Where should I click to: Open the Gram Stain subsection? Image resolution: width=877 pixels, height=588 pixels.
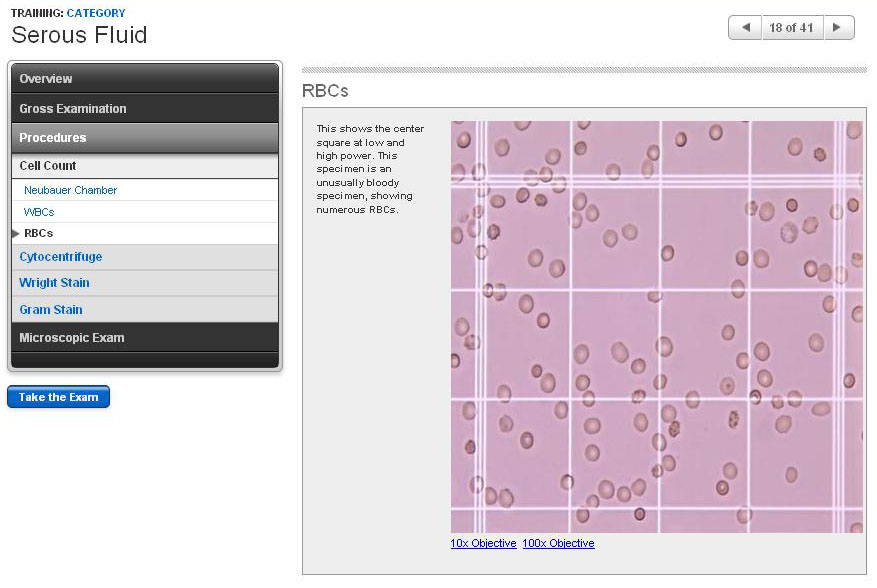pos(51,310)
